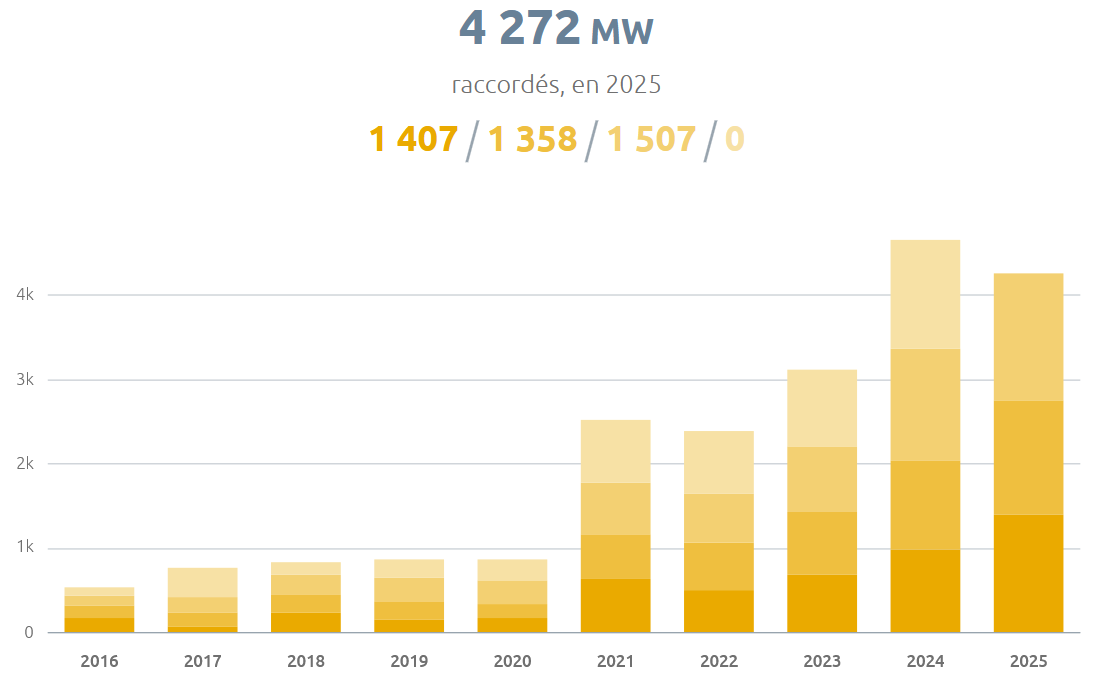Click the 1 507 legend value
Screen dimensions: 1100x692
tap(650, 139)
